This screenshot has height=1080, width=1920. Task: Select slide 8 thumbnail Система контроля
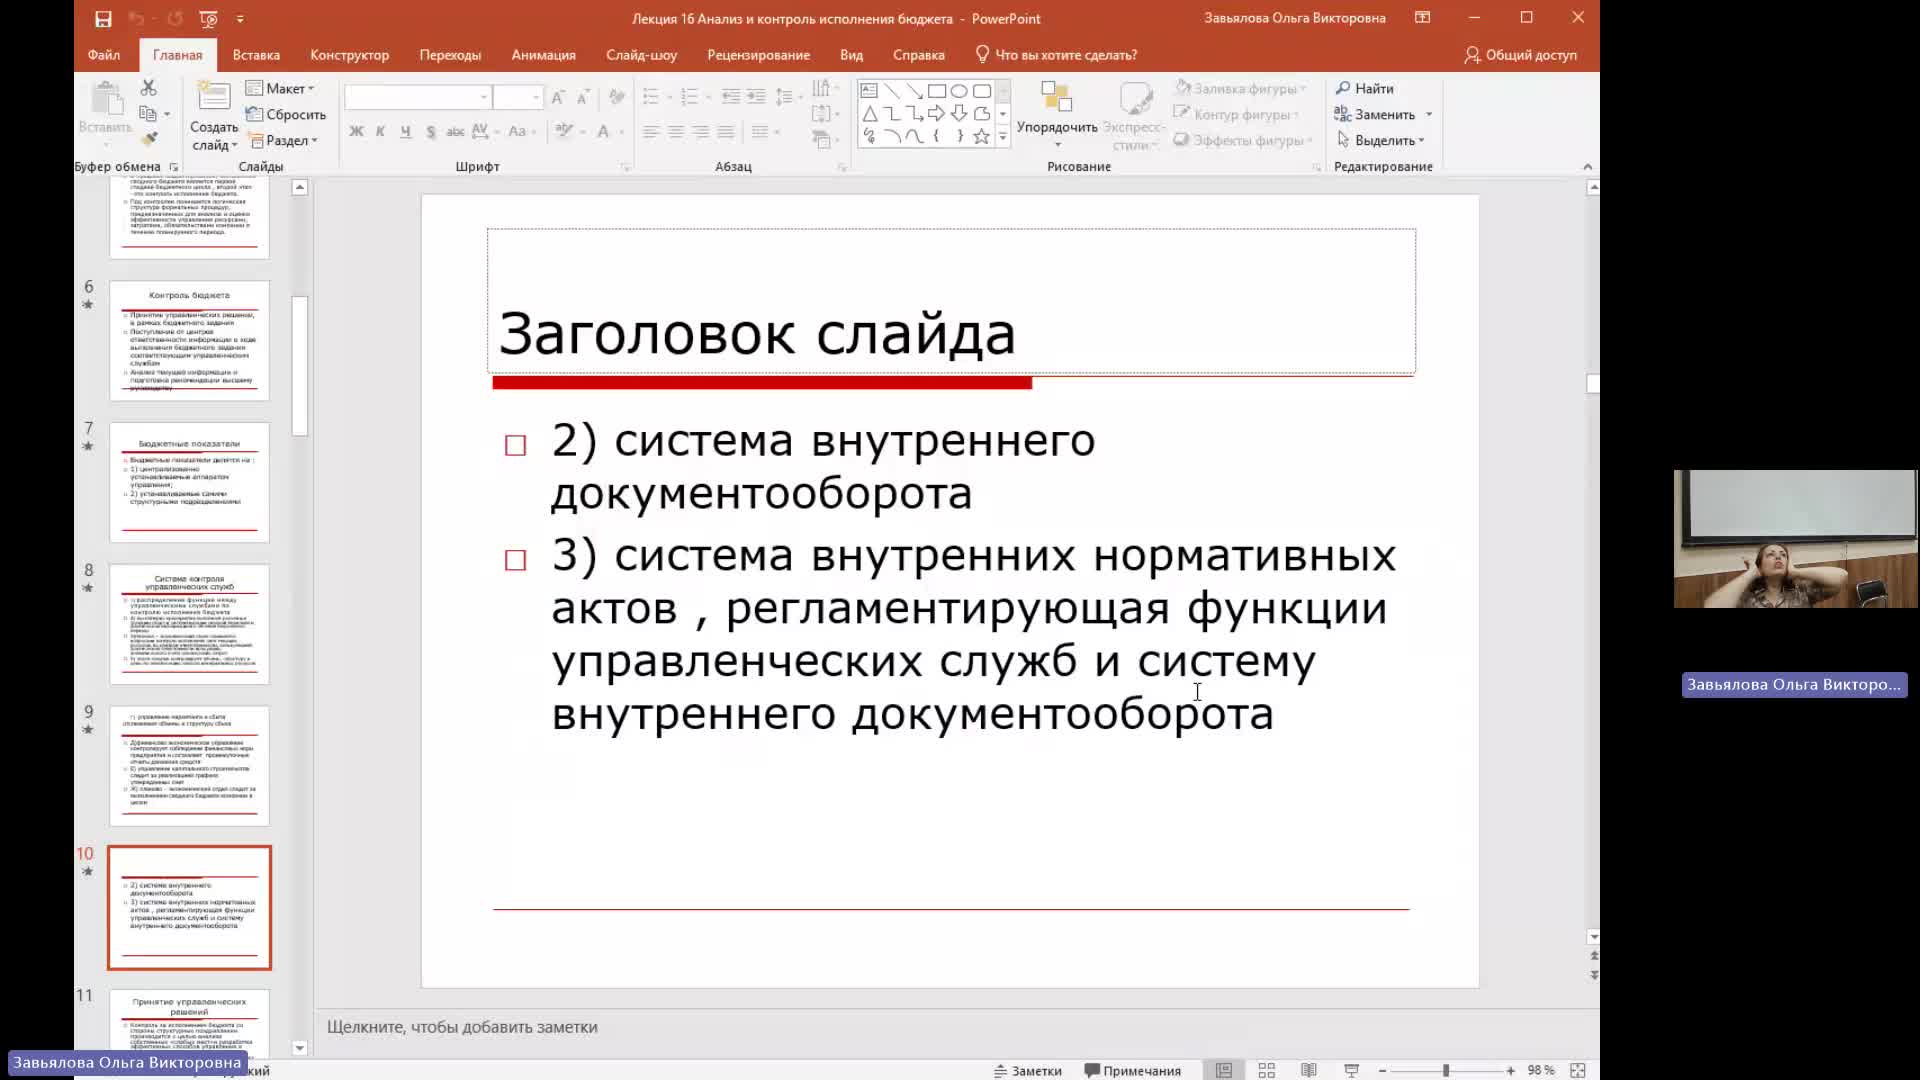click(189, 624)
